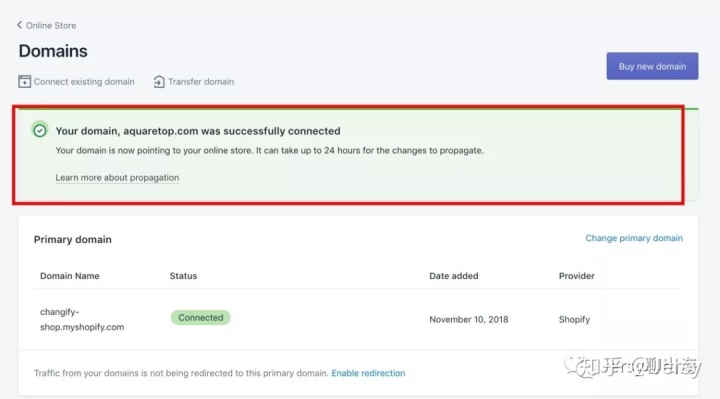Click the Domain Name column header
Screen dimensions: 720x399
(x=70, y=276)
